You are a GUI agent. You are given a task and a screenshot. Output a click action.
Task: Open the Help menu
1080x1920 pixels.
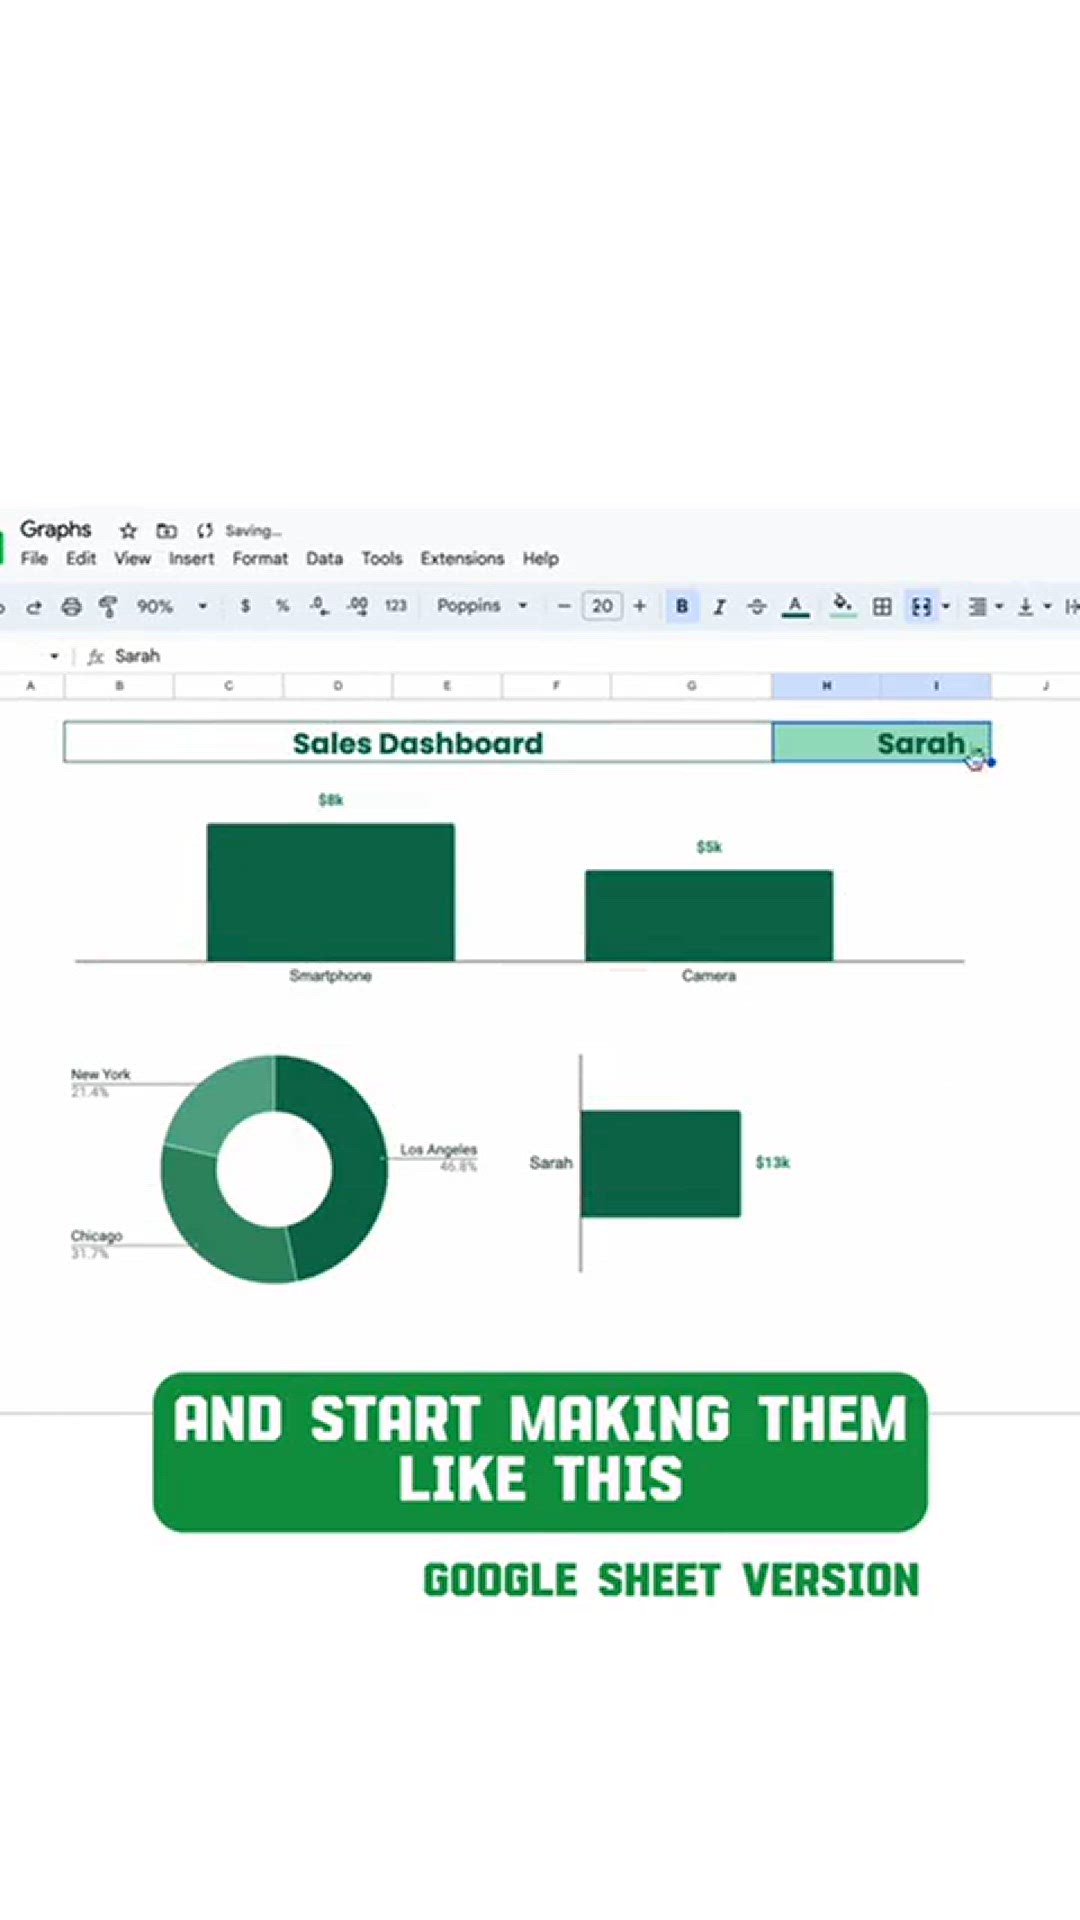coord(540,558)
